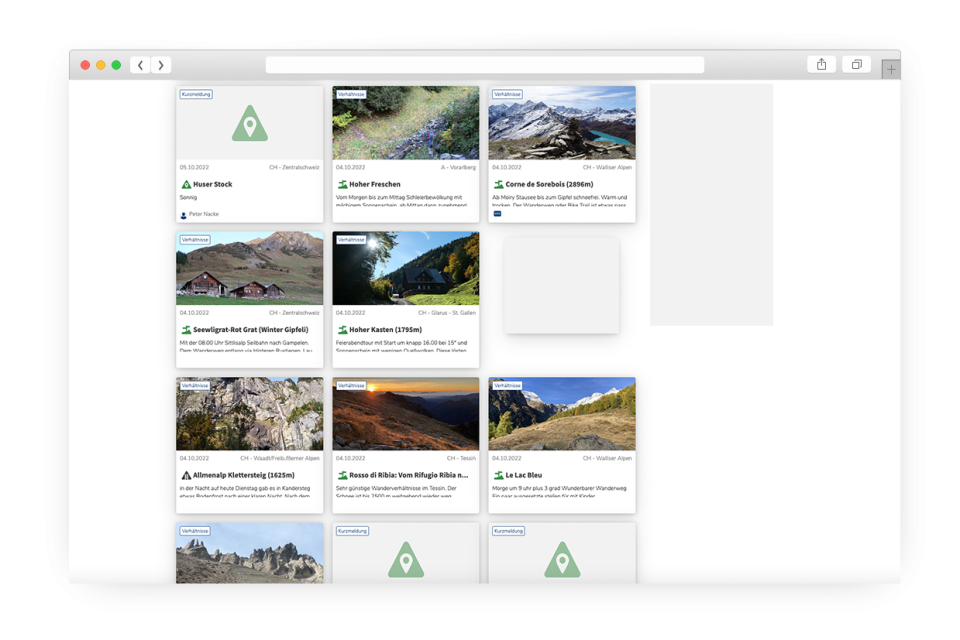Open a new tab with plus button
Screen dimensions: 960x640
(891, 69)
